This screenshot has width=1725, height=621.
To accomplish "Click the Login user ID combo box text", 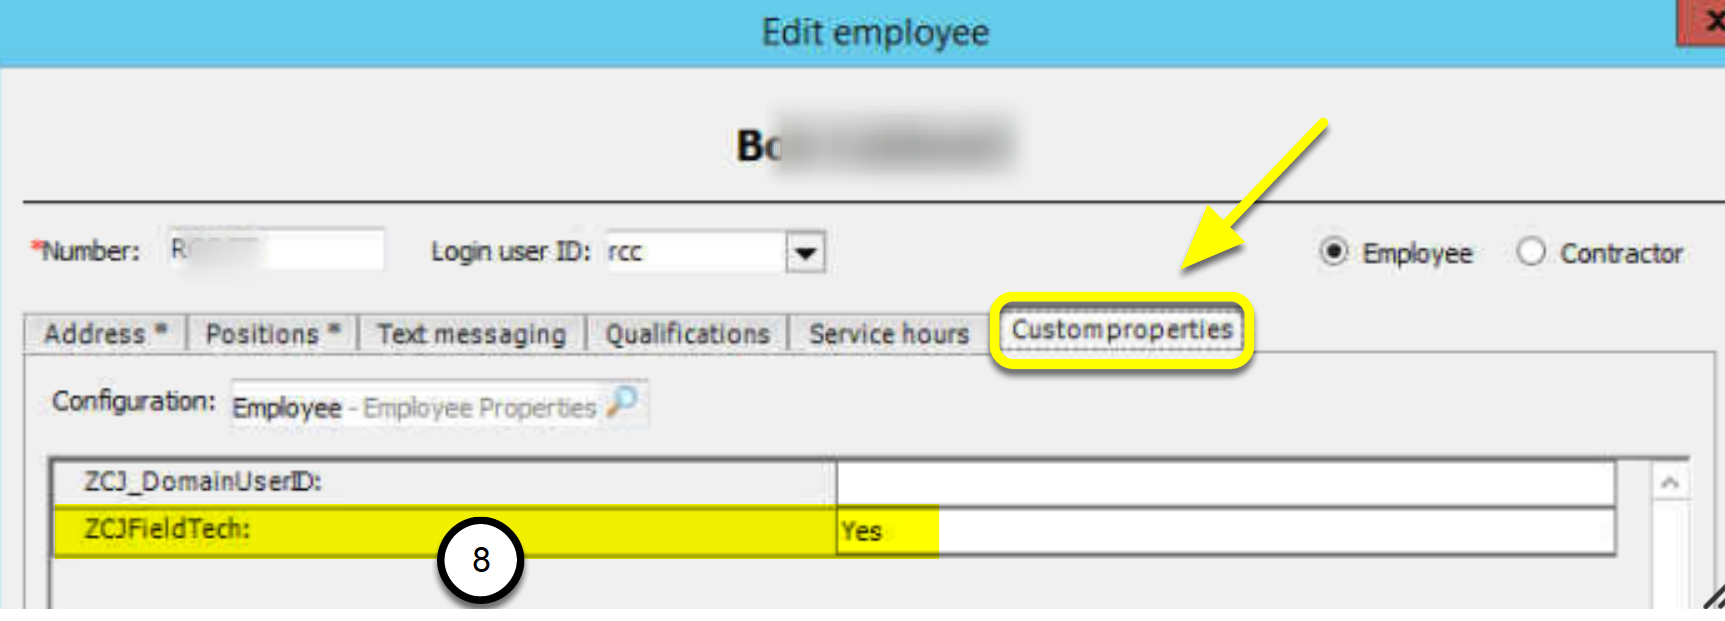I will pyautogui.click(x=696, y=252).
